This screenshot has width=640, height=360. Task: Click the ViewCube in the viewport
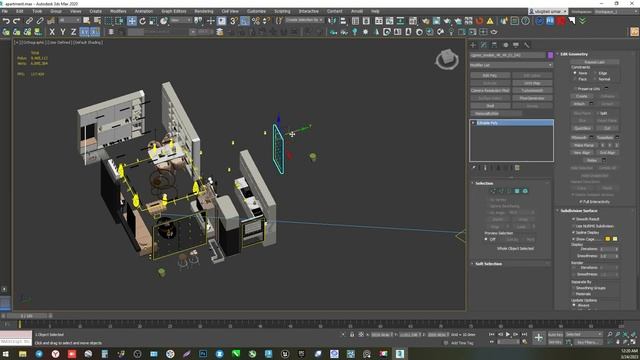pos(447,59)
